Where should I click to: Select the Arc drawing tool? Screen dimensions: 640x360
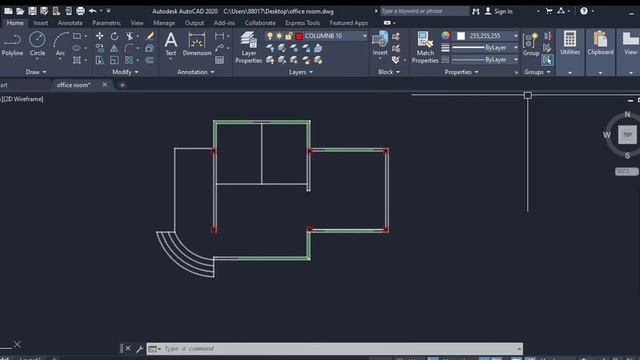[60, 44]
